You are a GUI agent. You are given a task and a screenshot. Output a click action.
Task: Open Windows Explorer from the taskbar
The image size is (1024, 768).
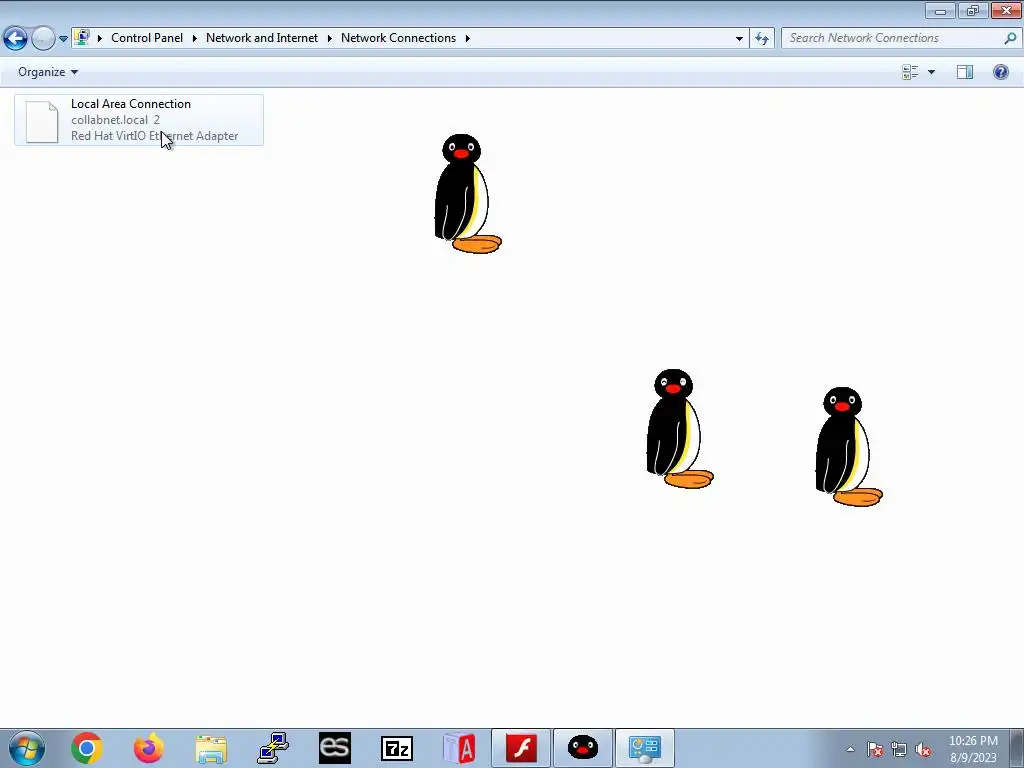point(211,748)
